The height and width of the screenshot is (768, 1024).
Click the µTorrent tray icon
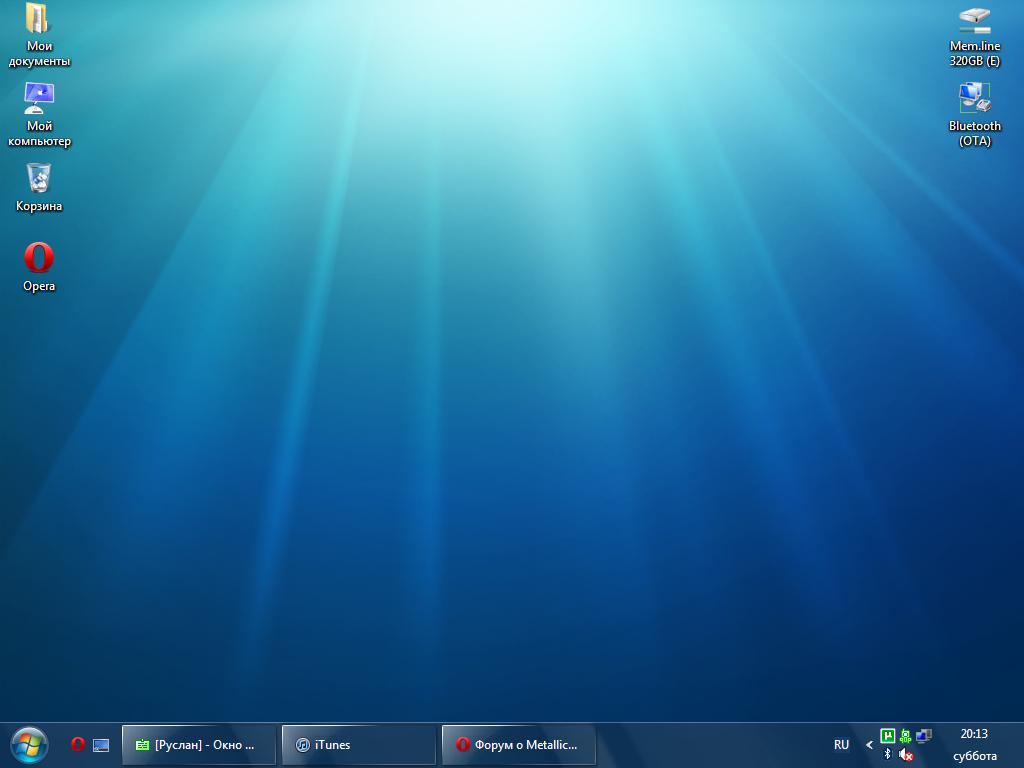pos(887,736)
